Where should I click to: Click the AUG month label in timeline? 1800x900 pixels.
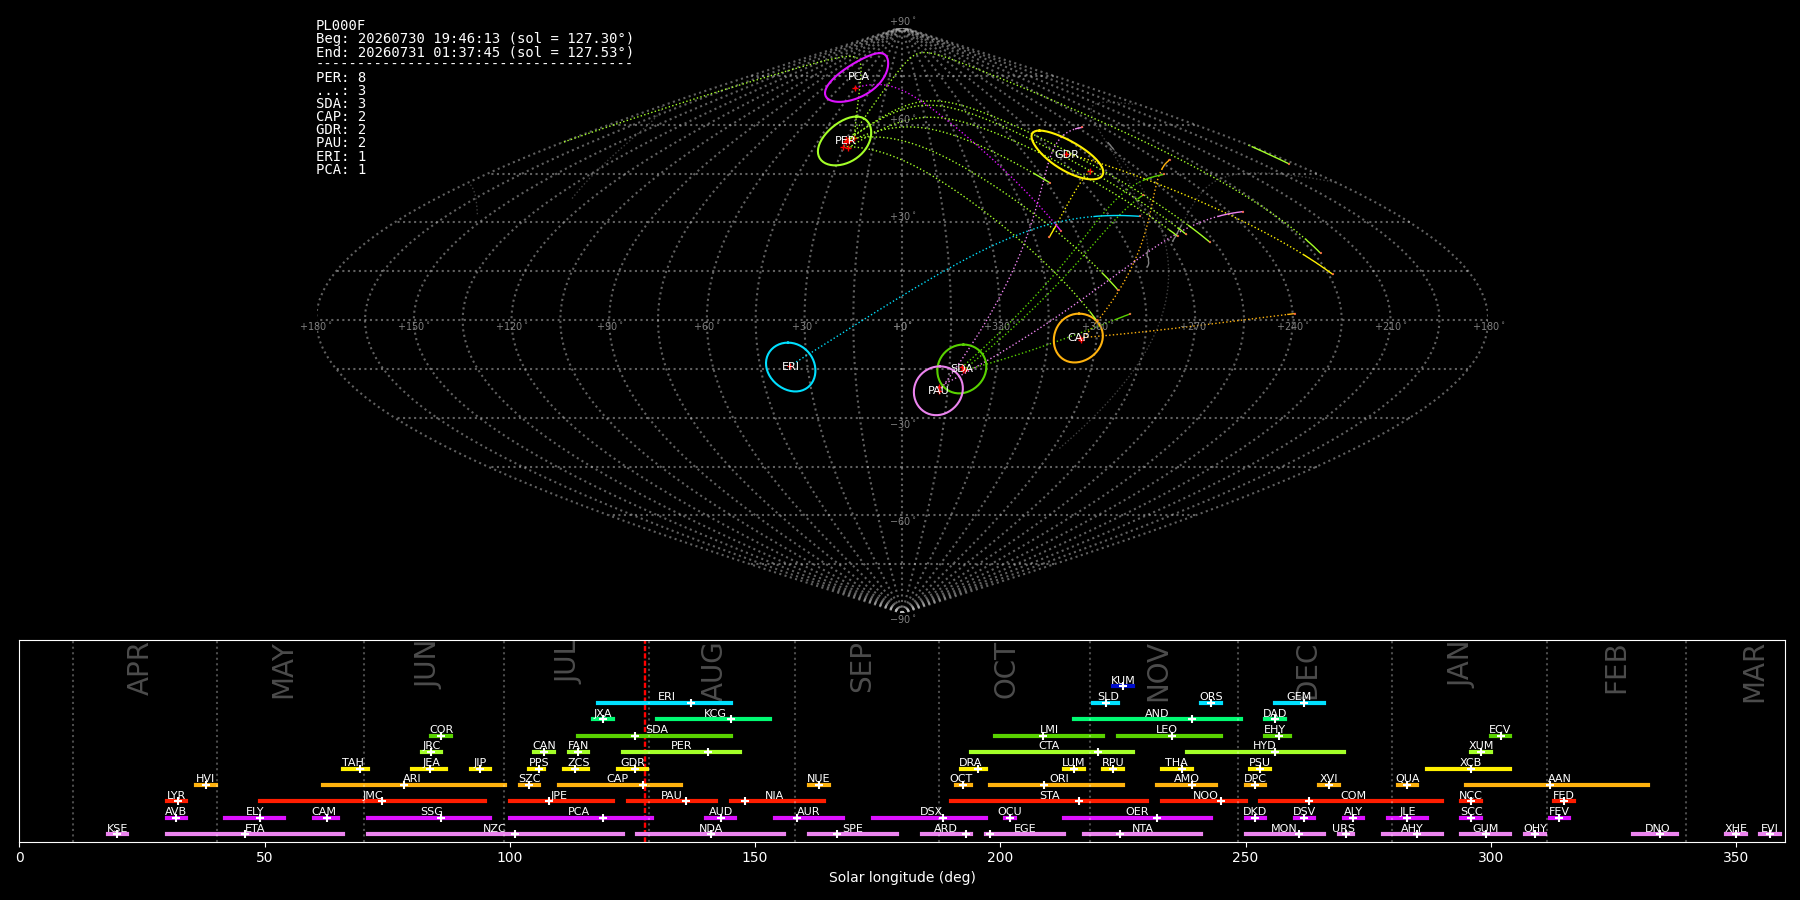[x=712, y=673]
